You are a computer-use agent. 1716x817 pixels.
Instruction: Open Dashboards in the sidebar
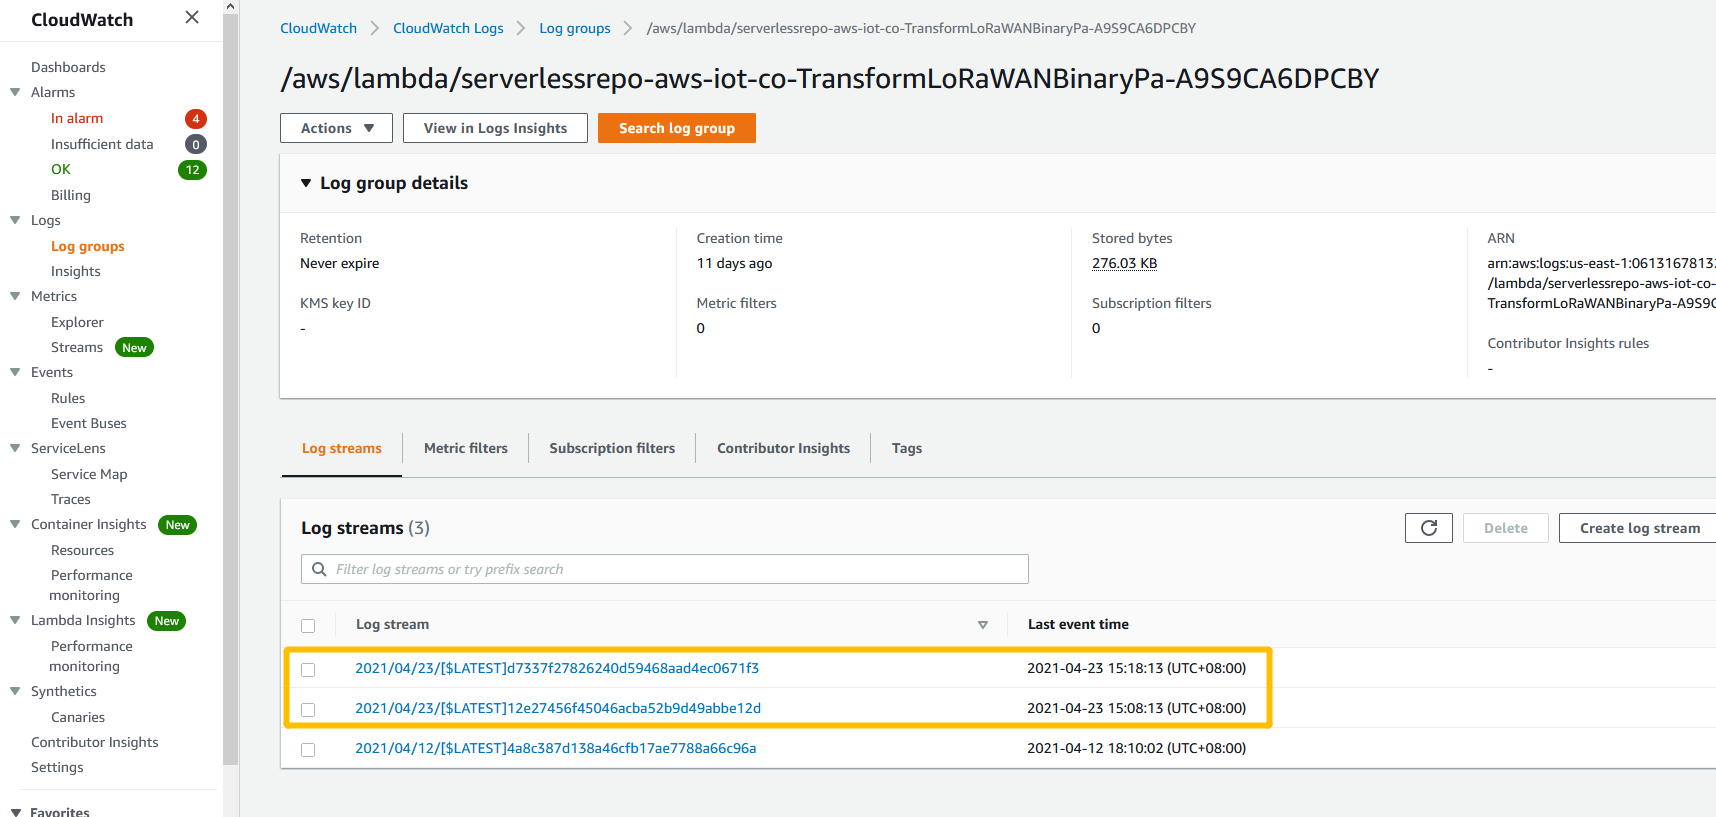click(x=68, y=67)
